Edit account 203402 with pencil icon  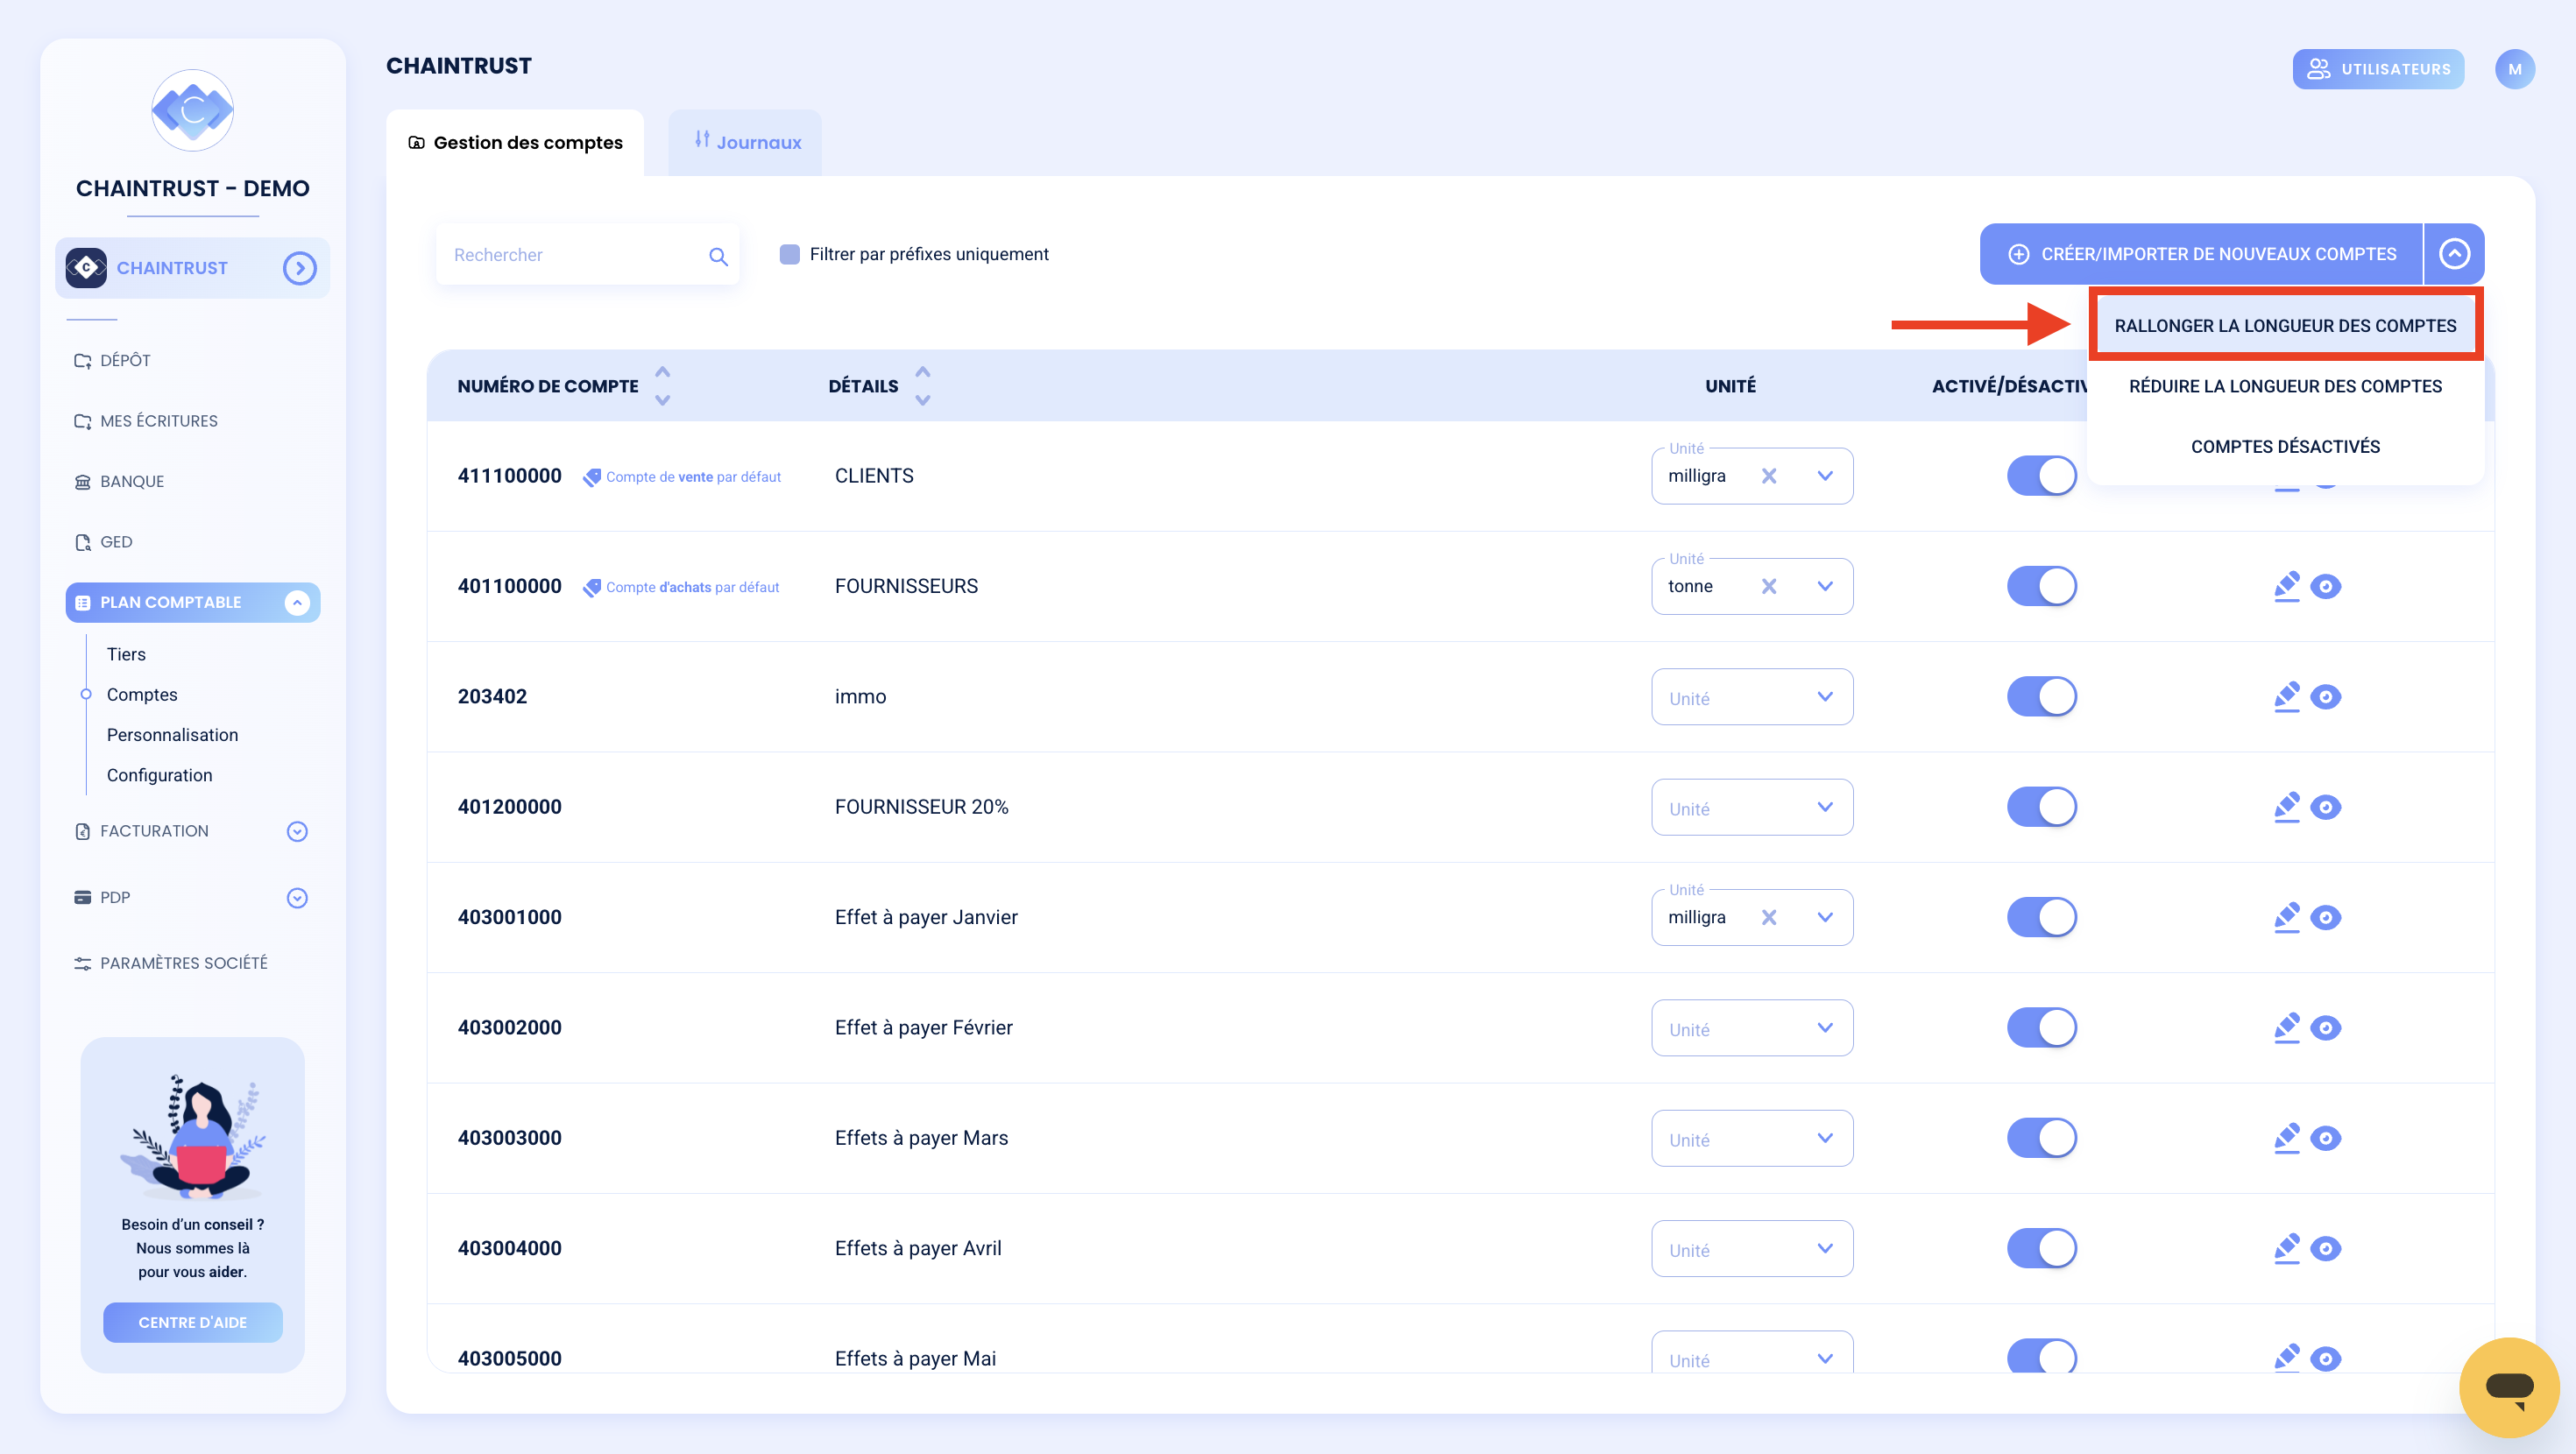pos(2286,696)
